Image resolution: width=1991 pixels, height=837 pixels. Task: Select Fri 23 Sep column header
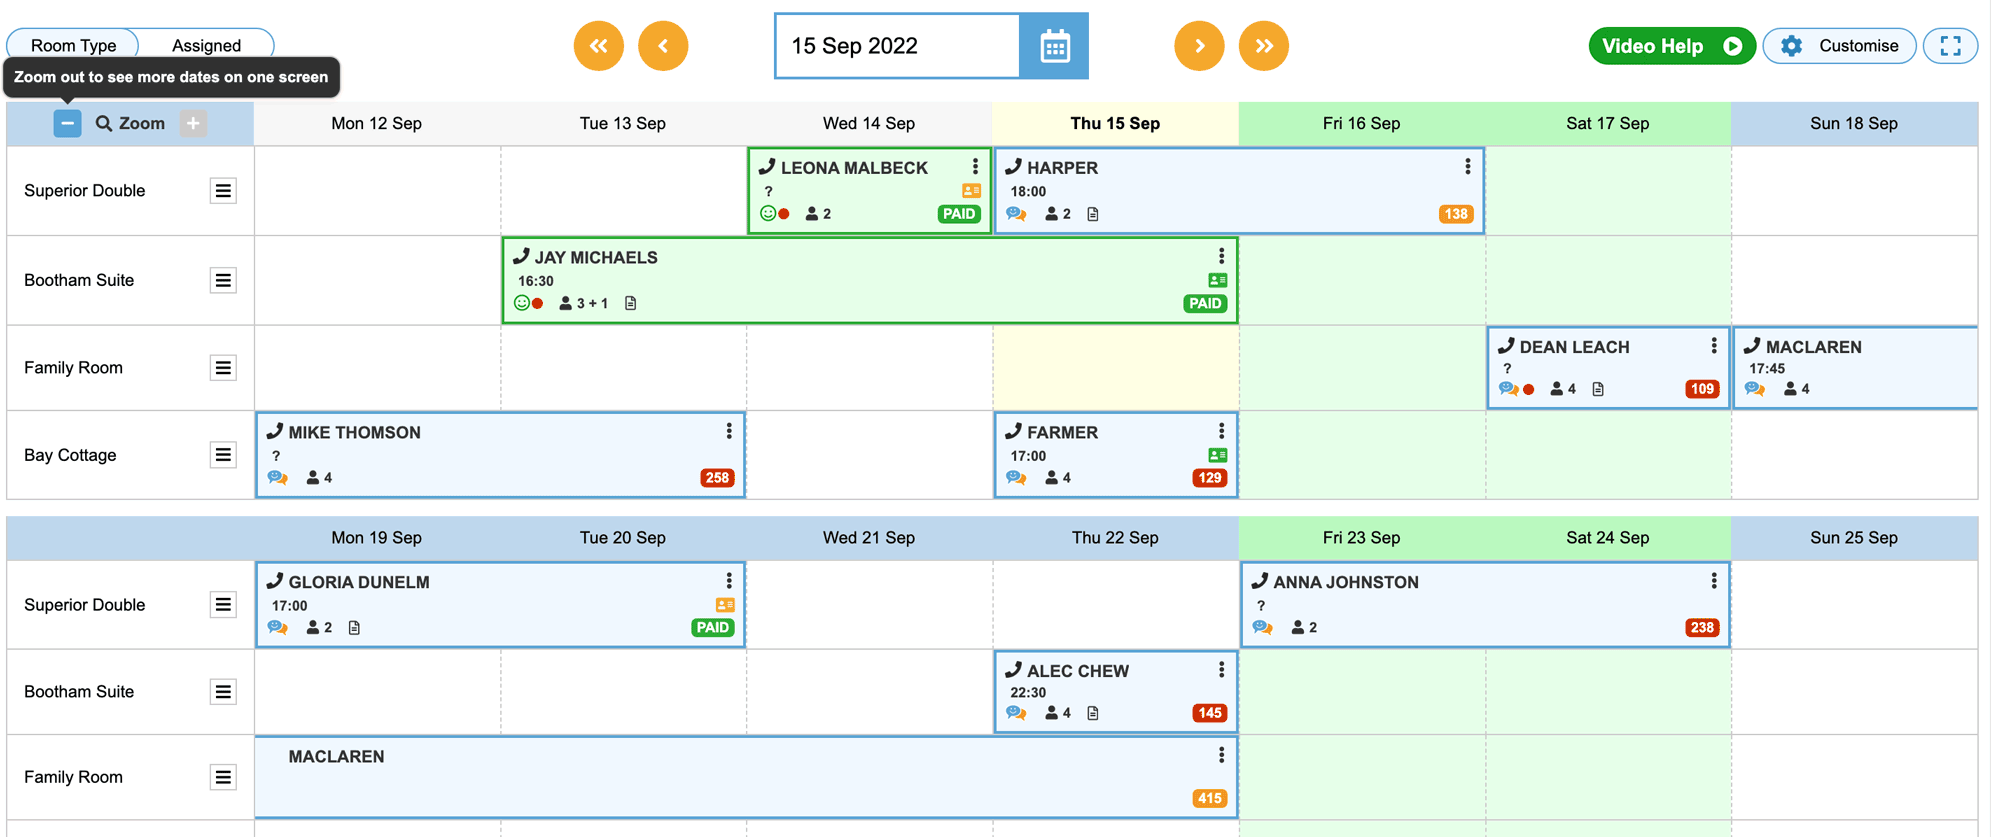(x=1361, y=537)
